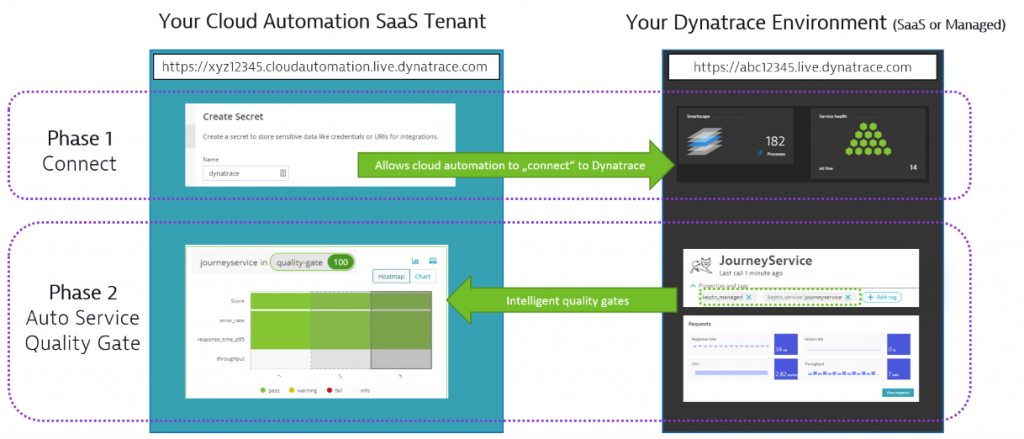This screenshot has height=439, width=1024.
Task: Collapse the Properties and tags section
Action: [x=691, y=285]
